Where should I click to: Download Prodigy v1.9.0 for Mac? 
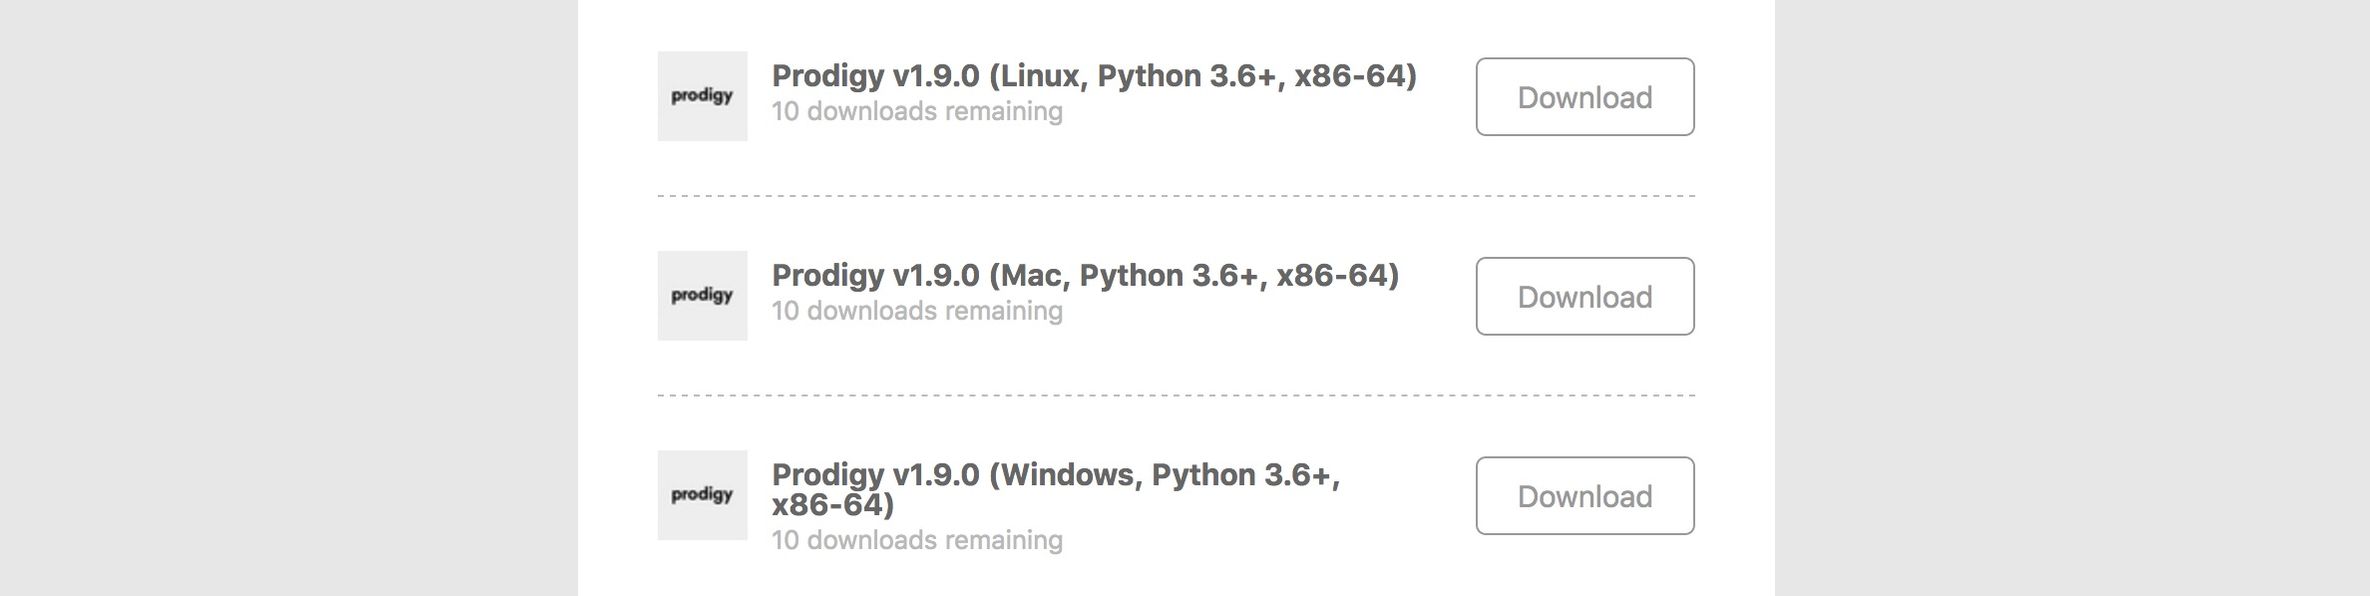[1584, 297]
